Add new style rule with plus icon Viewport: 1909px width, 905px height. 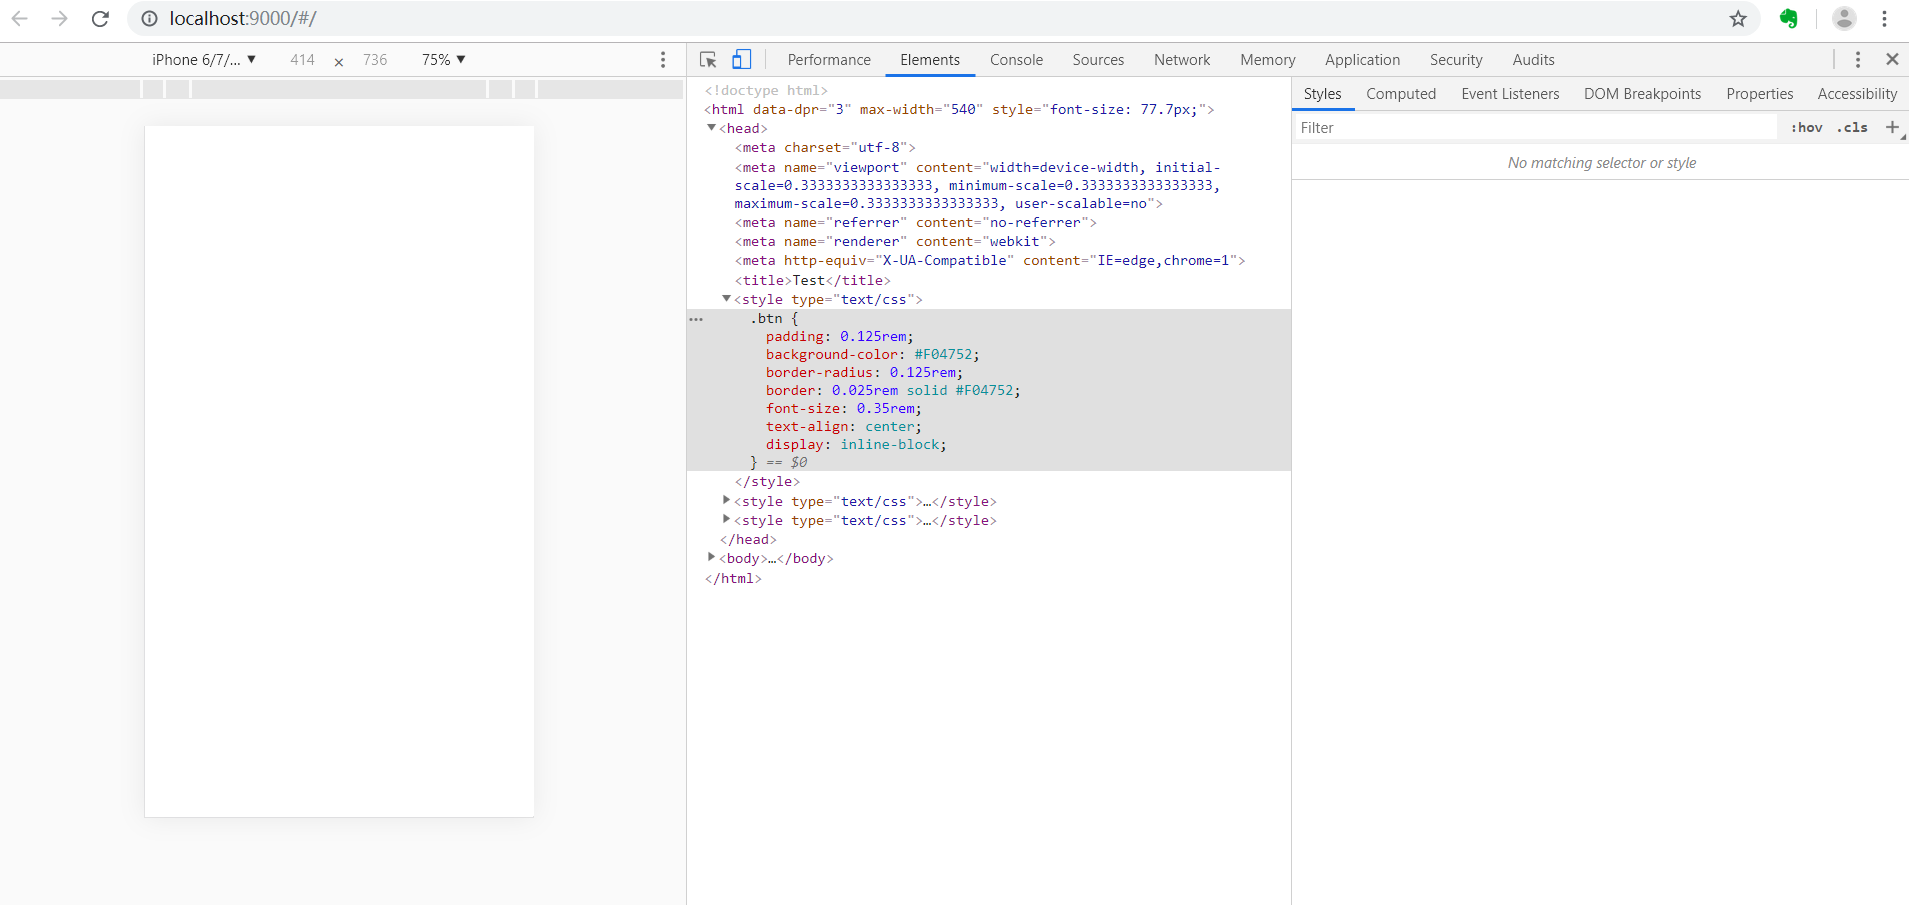pos(1892,127)
